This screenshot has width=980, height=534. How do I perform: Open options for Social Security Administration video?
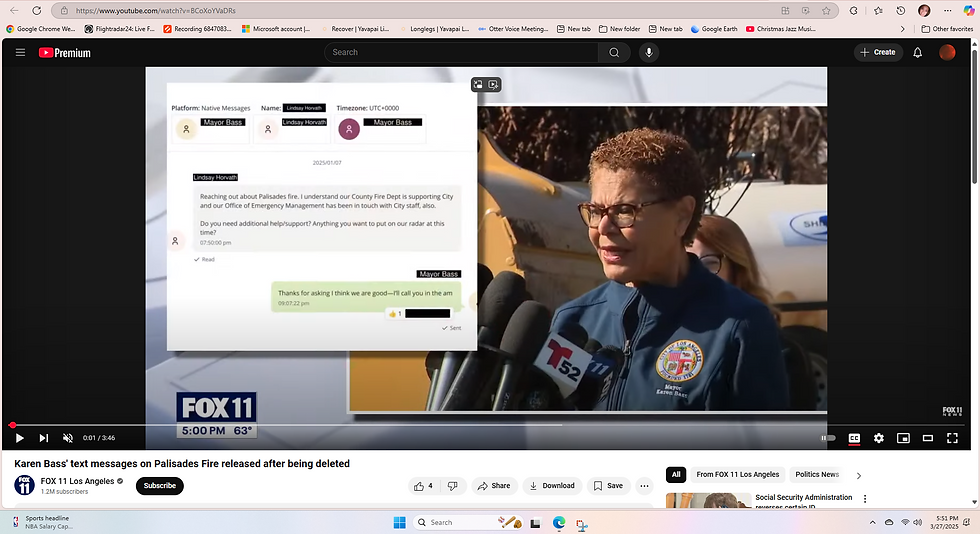click(x=865, y=499)
